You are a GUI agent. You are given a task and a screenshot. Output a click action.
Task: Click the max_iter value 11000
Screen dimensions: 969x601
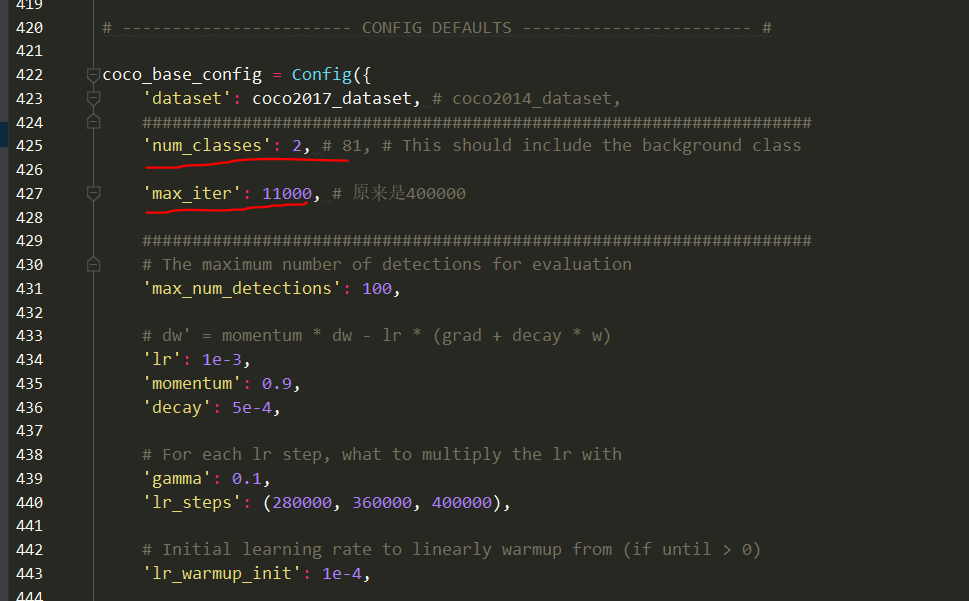(x=287, y=194)
